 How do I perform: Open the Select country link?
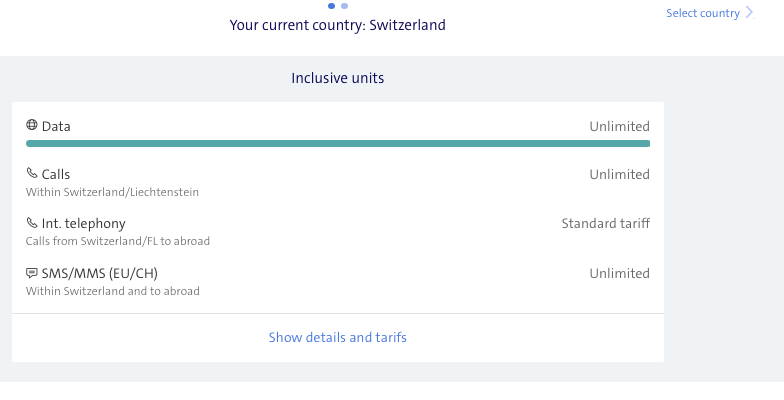click(x=702, y=13)
